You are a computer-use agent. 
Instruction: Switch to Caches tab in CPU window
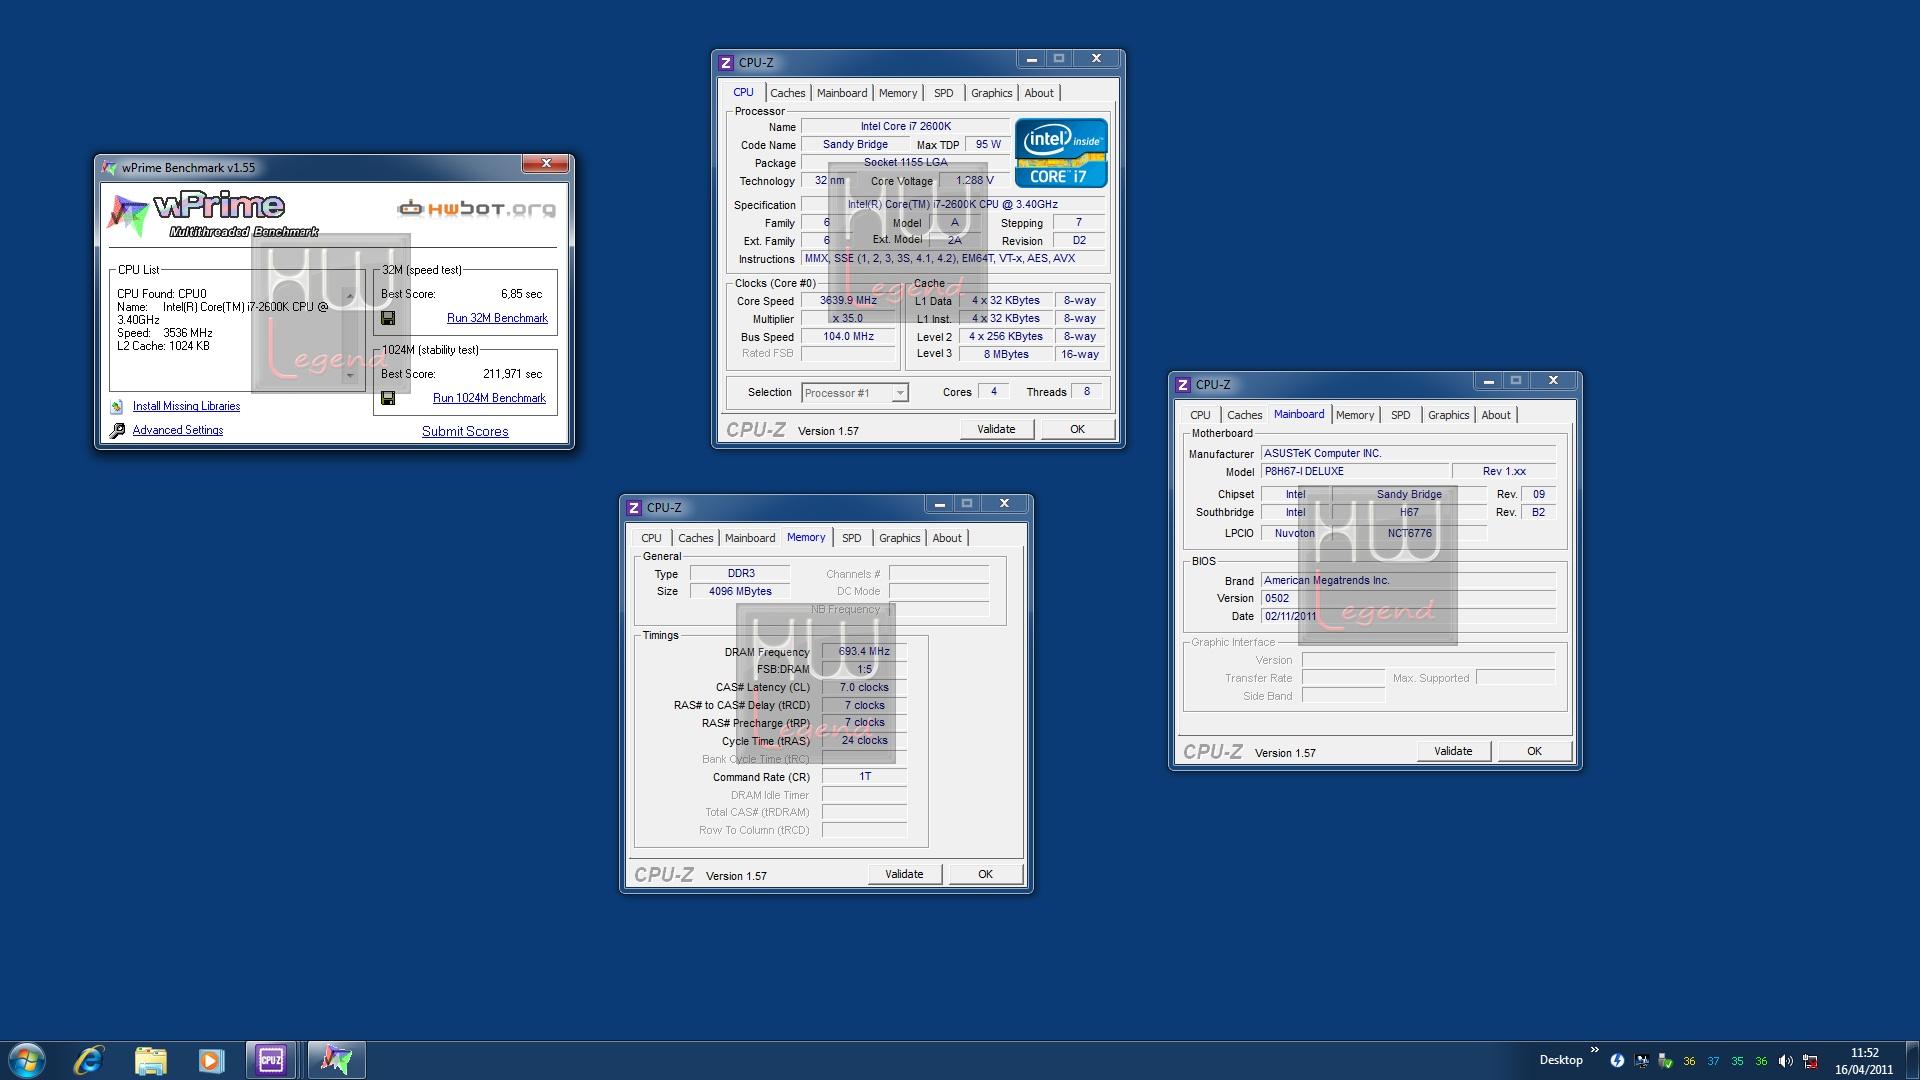[x=787, y=93]
